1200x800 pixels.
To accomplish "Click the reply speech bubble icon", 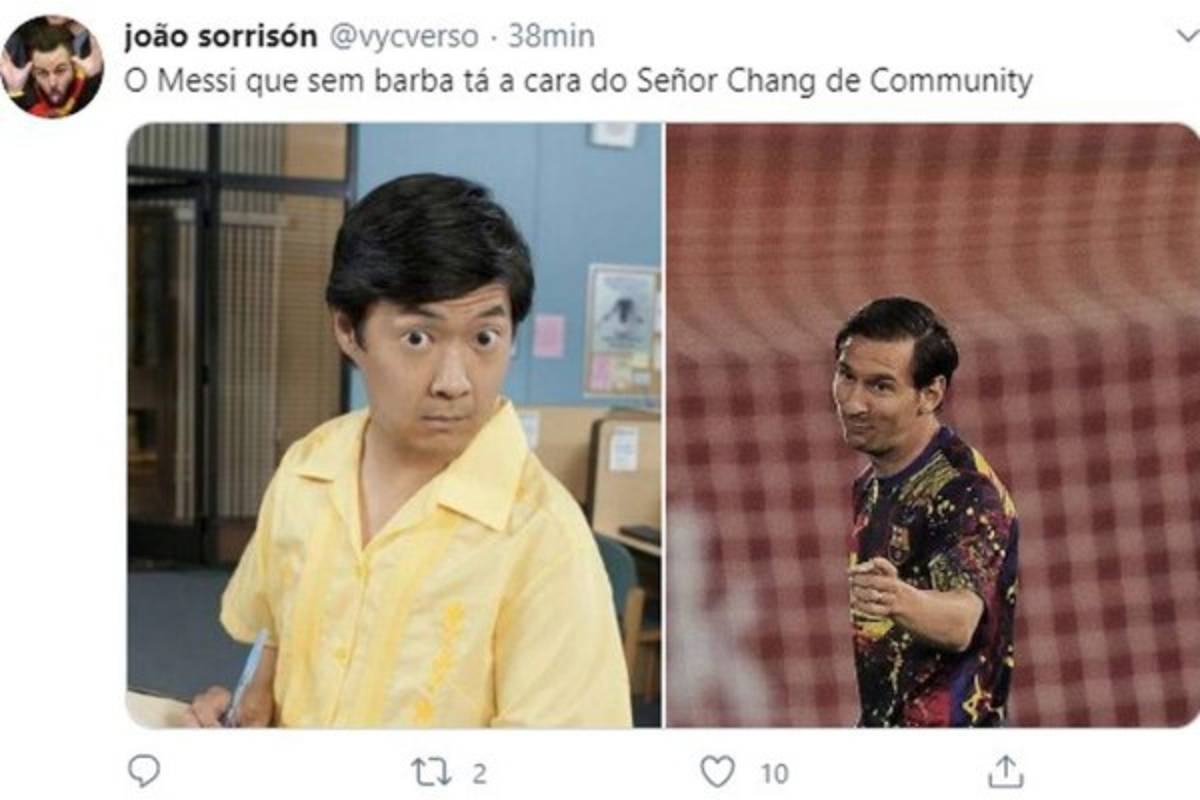I will pos(144,770).
